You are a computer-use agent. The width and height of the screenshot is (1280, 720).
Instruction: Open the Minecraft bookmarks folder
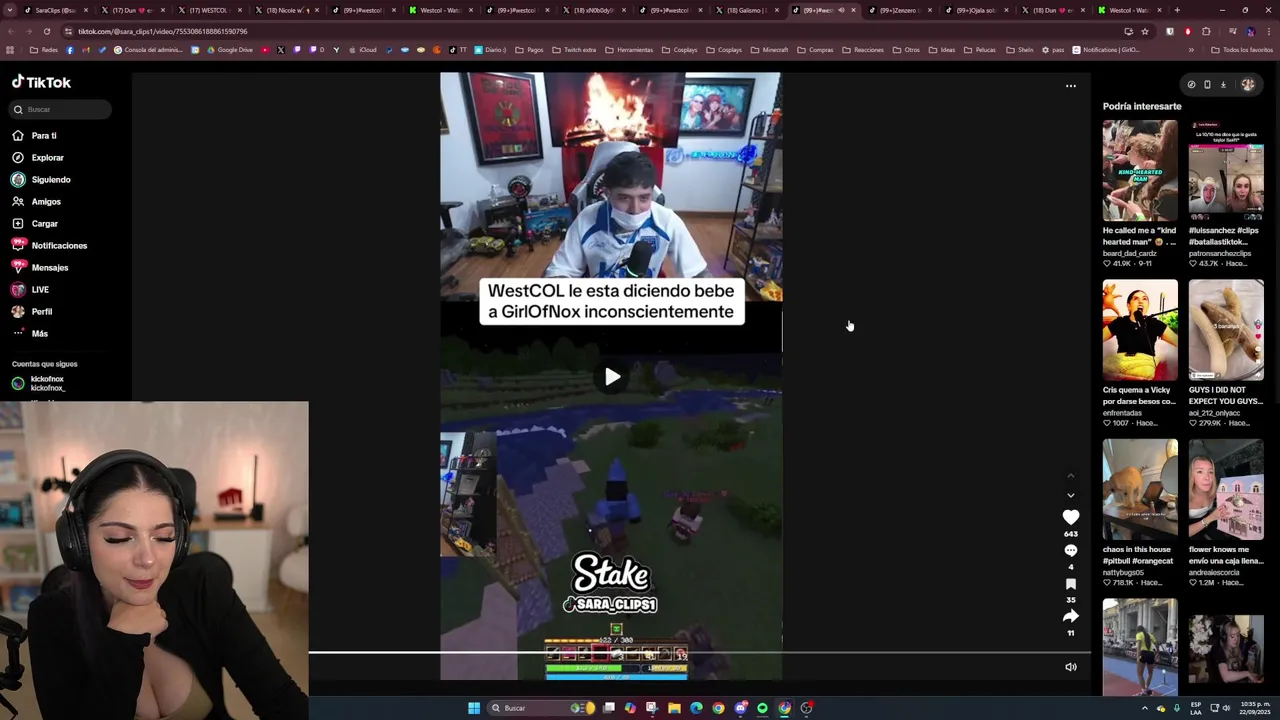[769, 50]
